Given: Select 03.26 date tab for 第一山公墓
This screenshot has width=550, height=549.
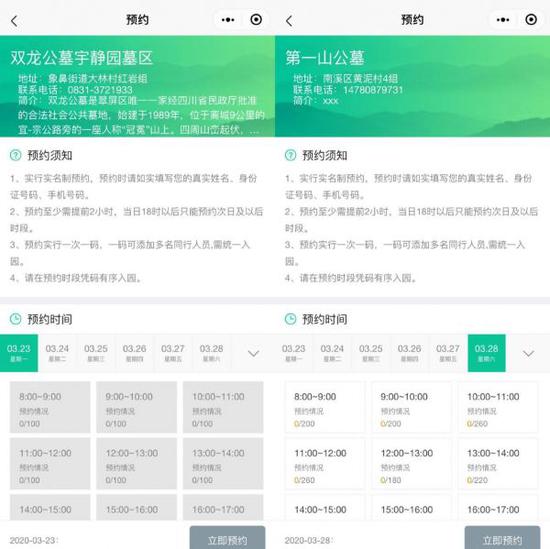Looking at the screenshot, I should [409, 353].
